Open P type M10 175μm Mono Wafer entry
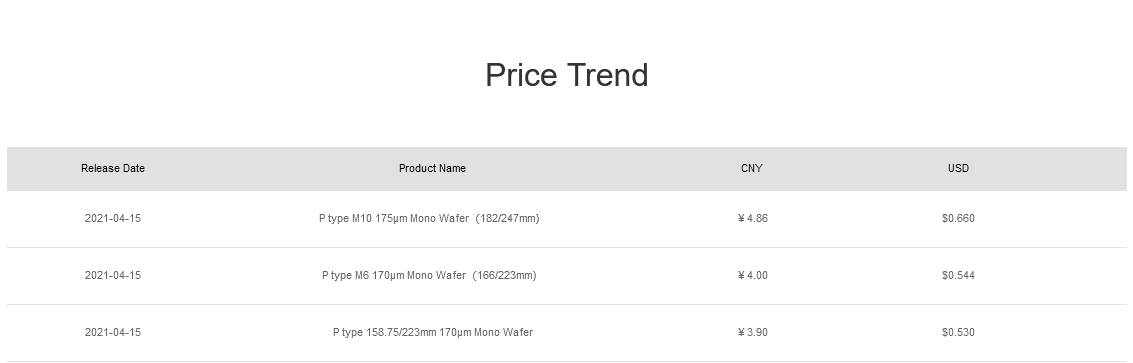 429,218
